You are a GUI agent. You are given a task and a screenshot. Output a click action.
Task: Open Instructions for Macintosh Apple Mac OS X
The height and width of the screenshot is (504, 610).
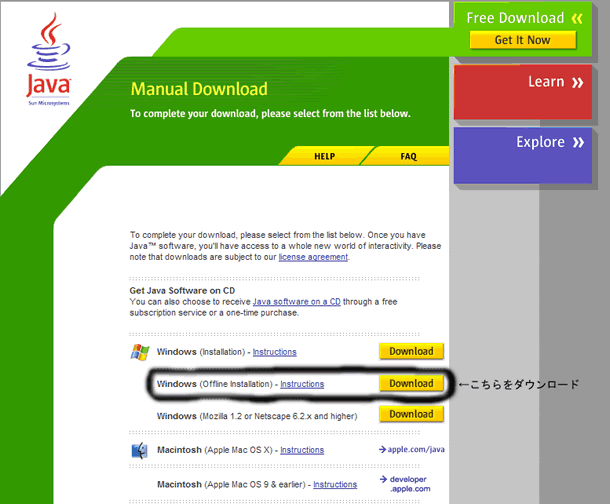(x=302, y=451)
